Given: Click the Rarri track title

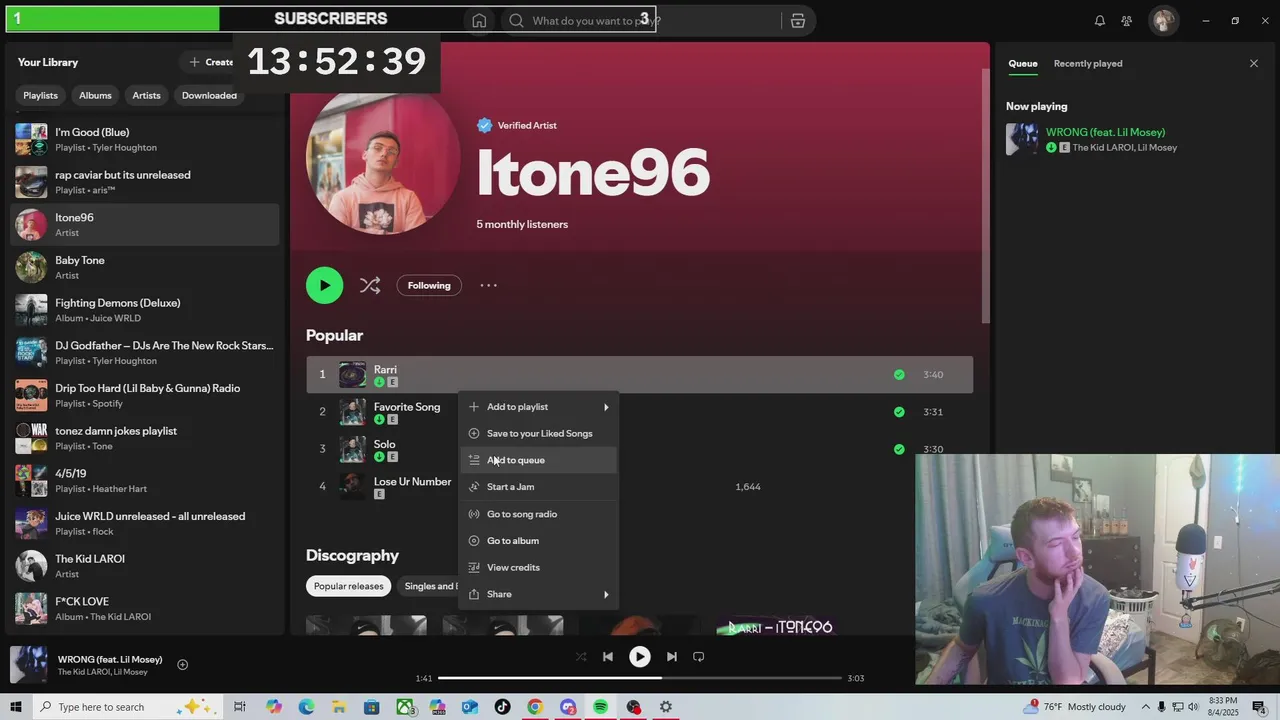Looking at the screenshot, I should point(385,369).
